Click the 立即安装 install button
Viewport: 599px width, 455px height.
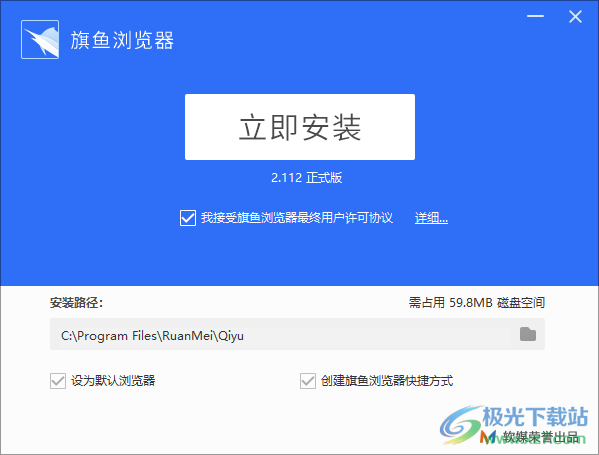[300, 127]
